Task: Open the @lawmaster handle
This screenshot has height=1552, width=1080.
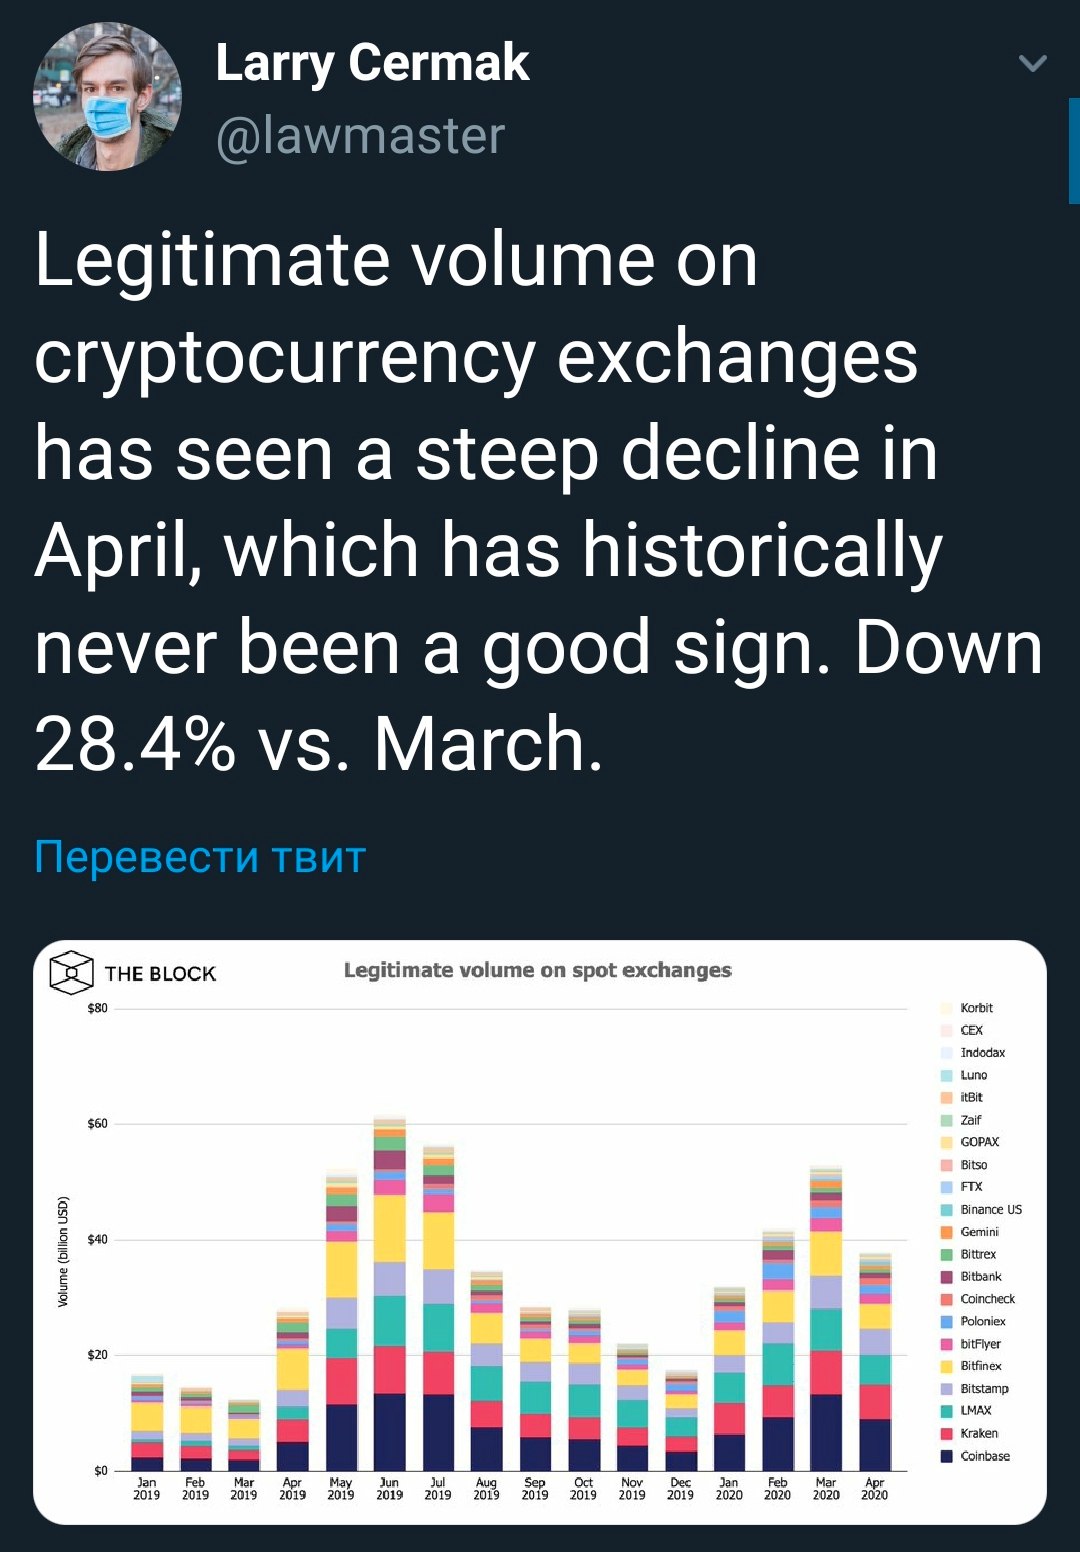Action: [361, 135]
